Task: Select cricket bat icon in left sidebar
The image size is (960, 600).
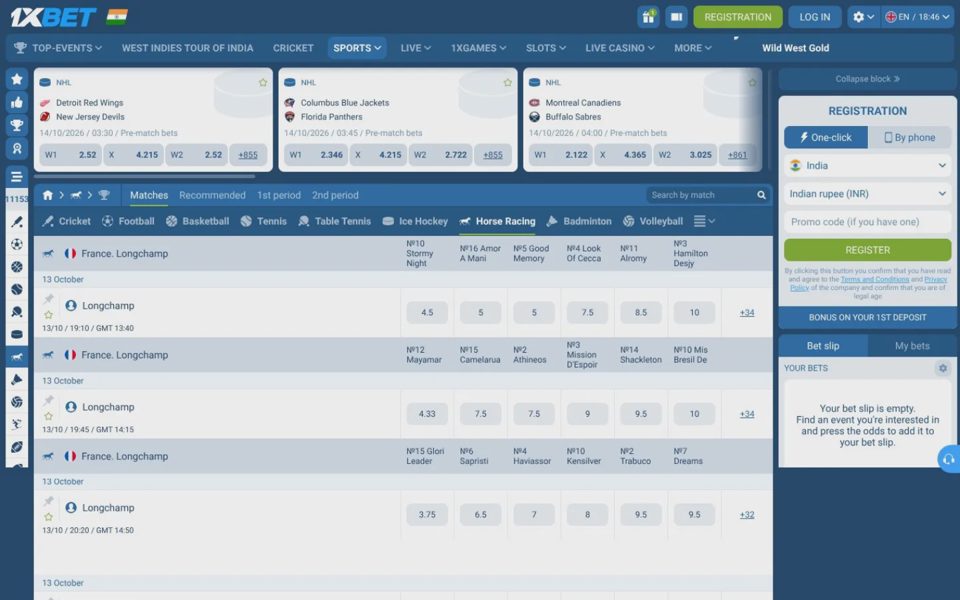Action: tap(17, 222)
